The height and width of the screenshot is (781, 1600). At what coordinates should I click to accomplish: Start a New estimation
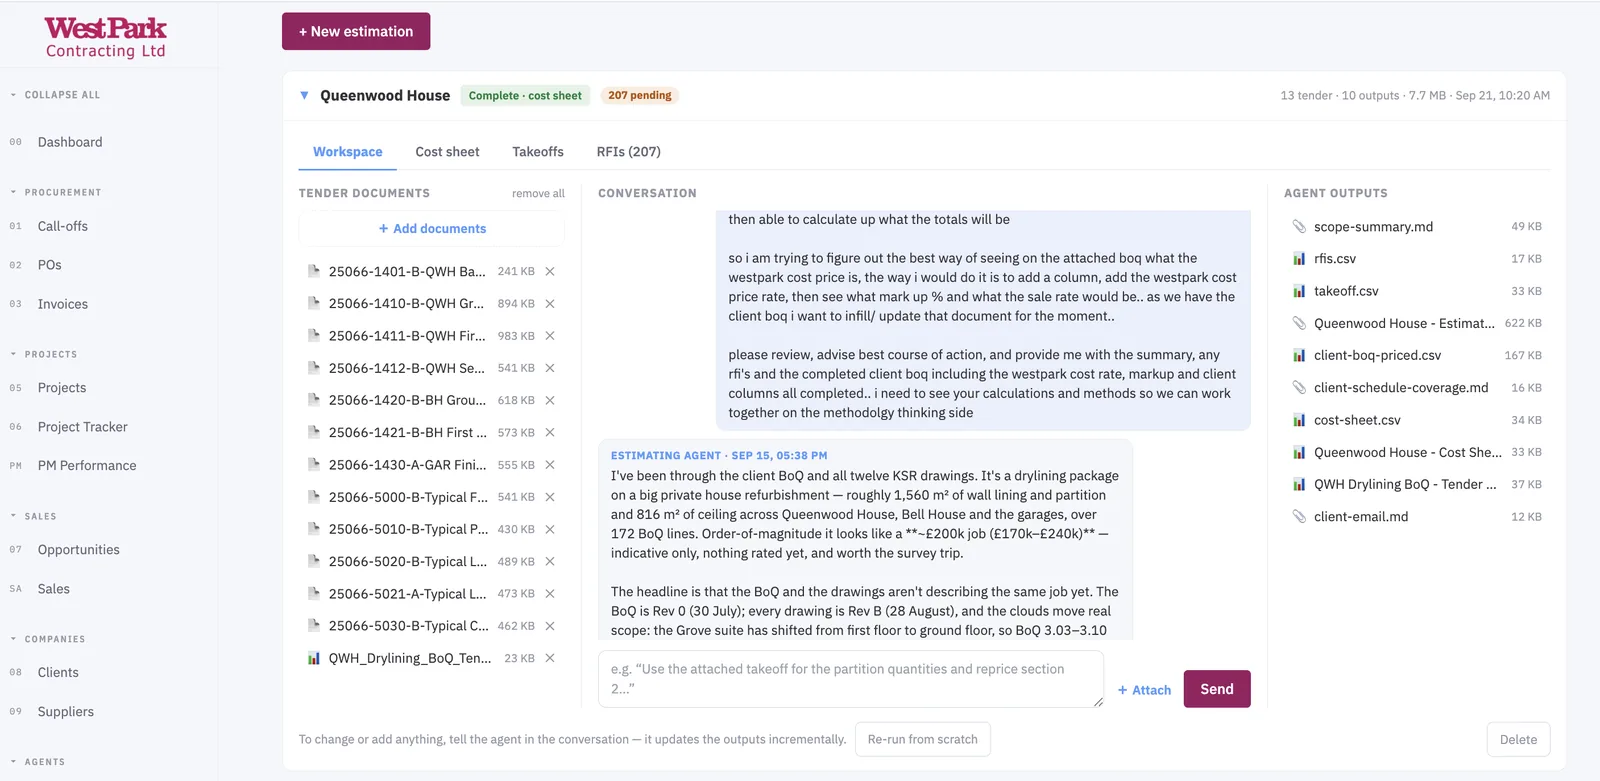(356, 31)
